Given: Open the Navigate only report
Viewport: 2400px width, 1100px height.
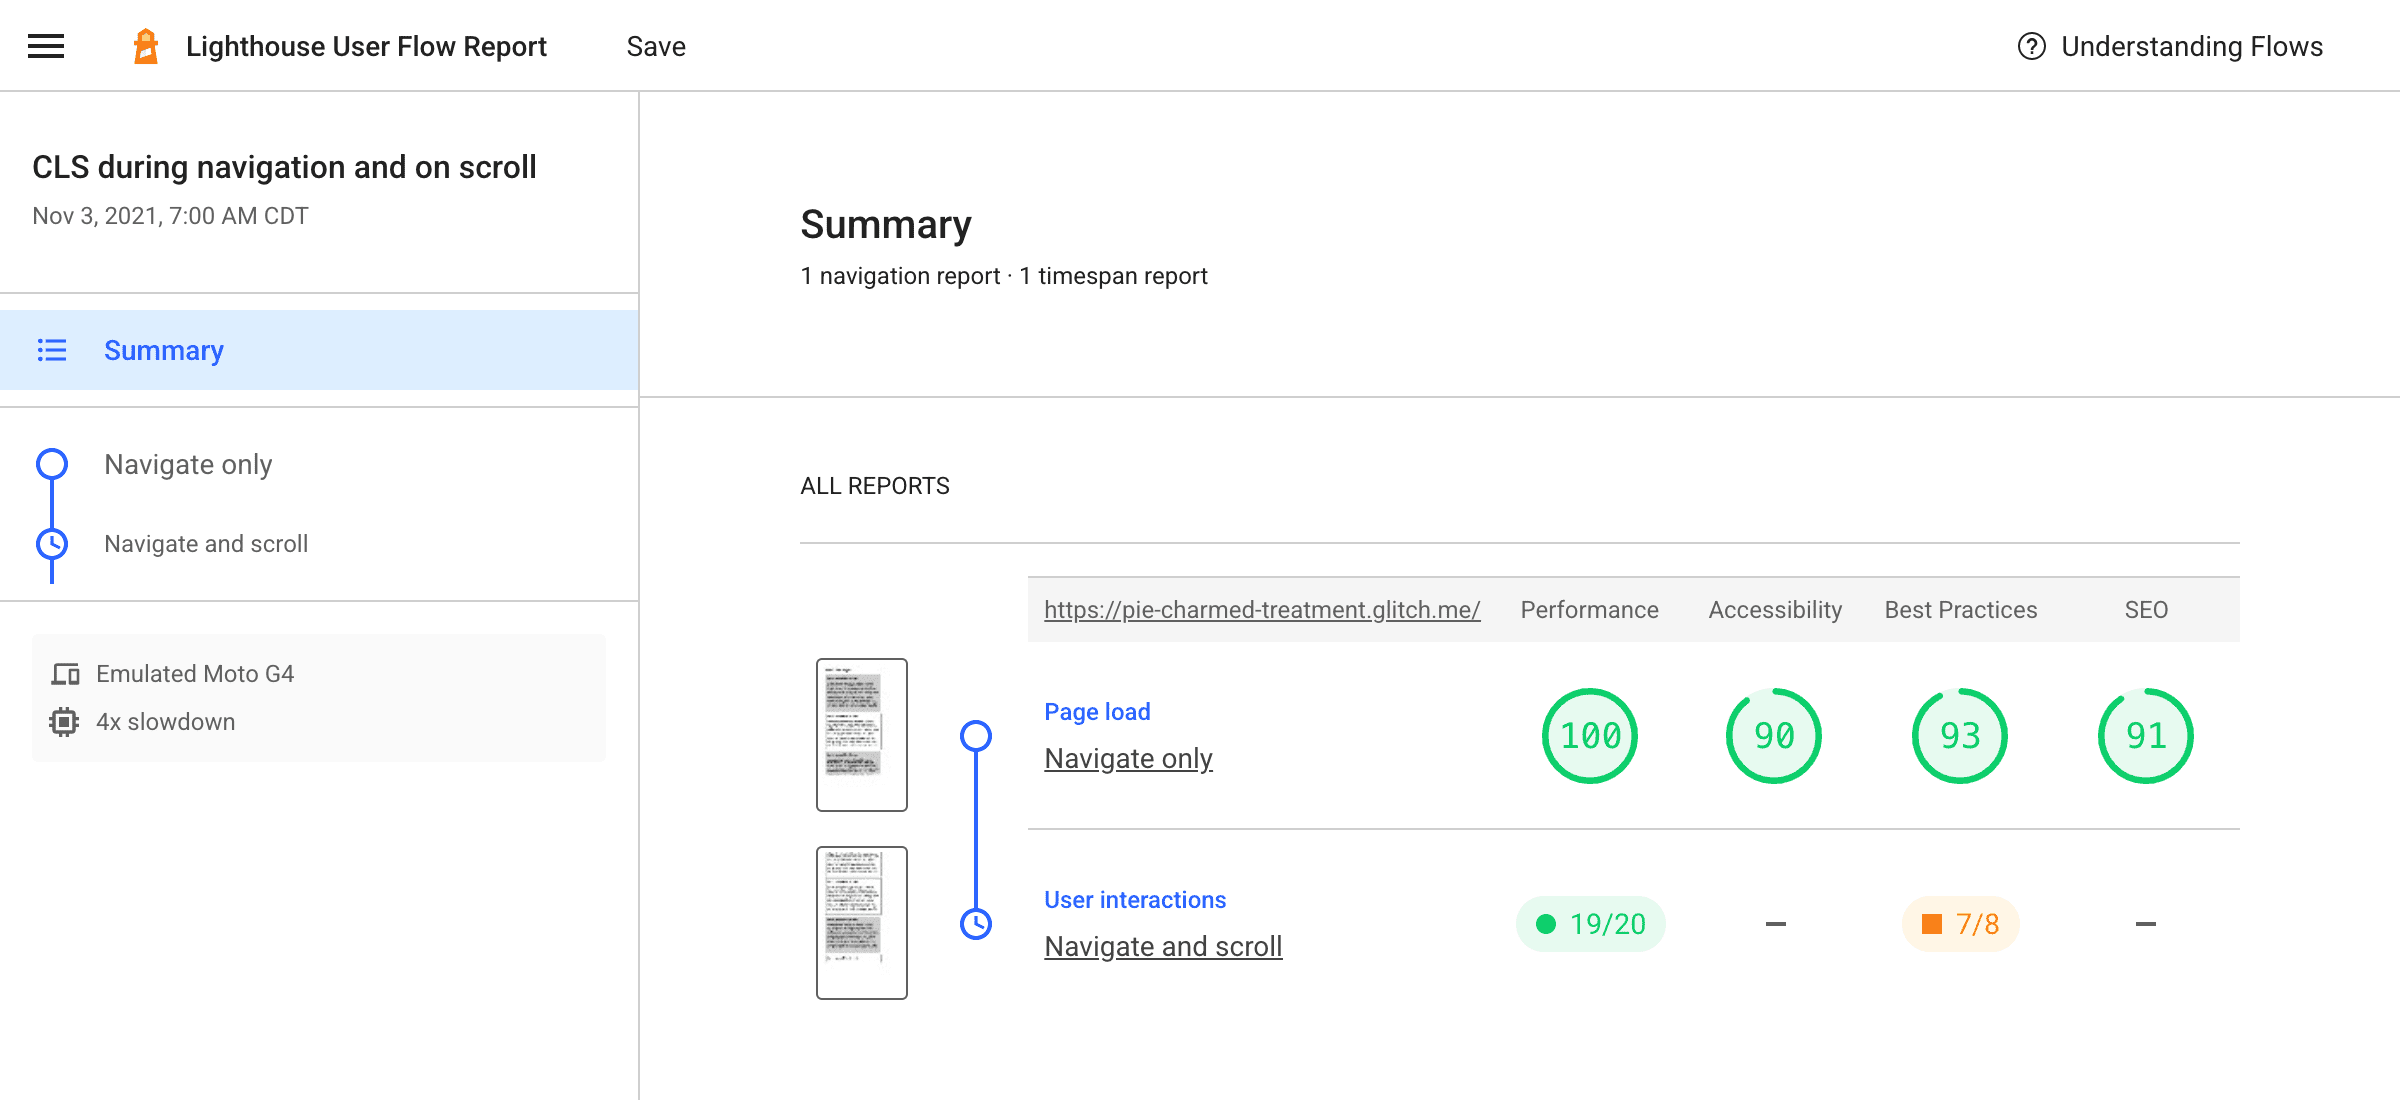Looking at the screenshot, I should point(1127,759).
